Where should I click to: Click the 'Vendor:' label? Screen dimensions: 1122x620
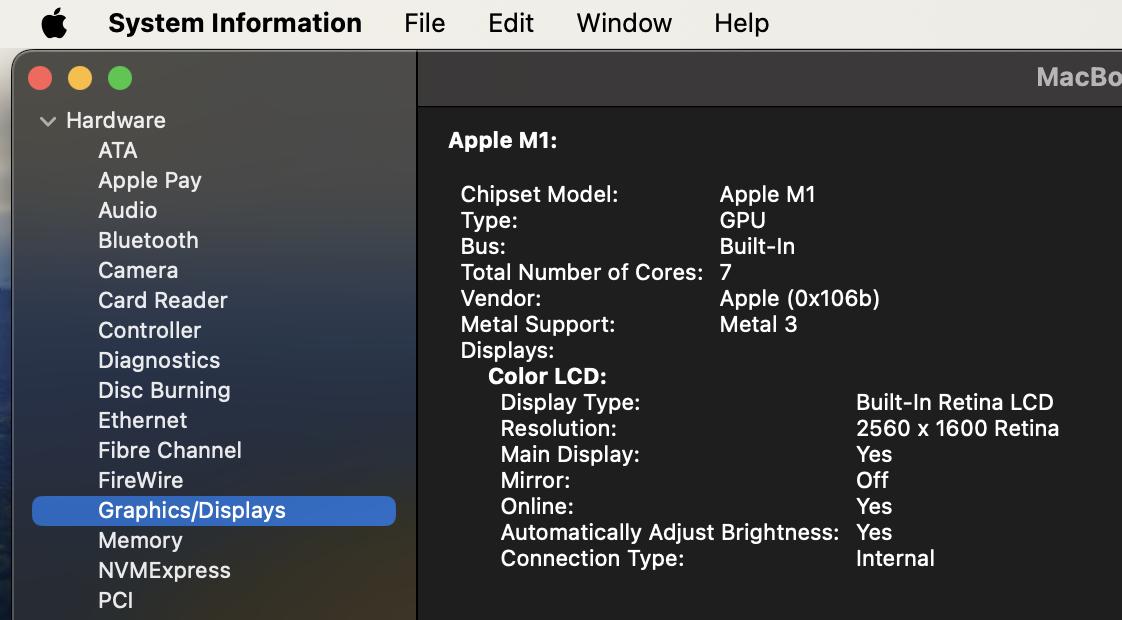click(501, 299)
